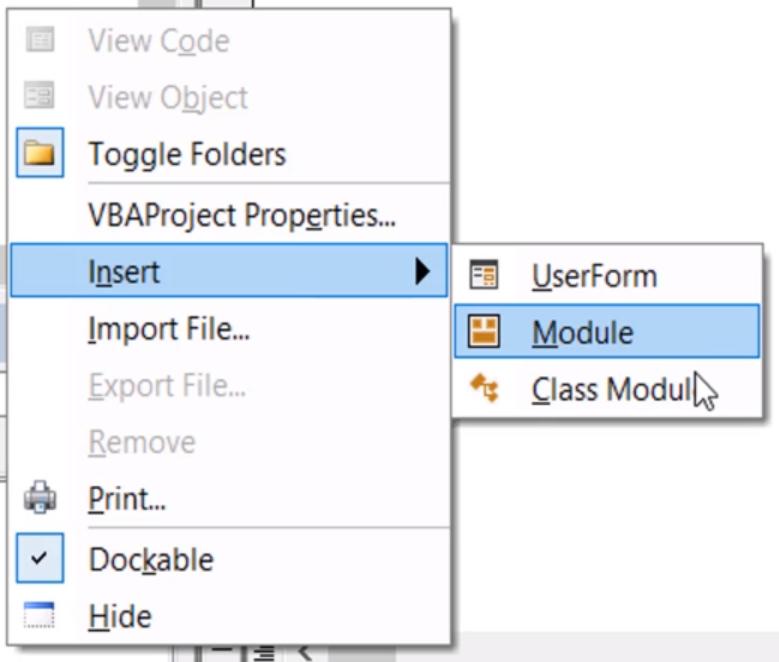Click the orange Module icon
The width and height of the screenshot is (779, 662).
[x=484, y=332]
